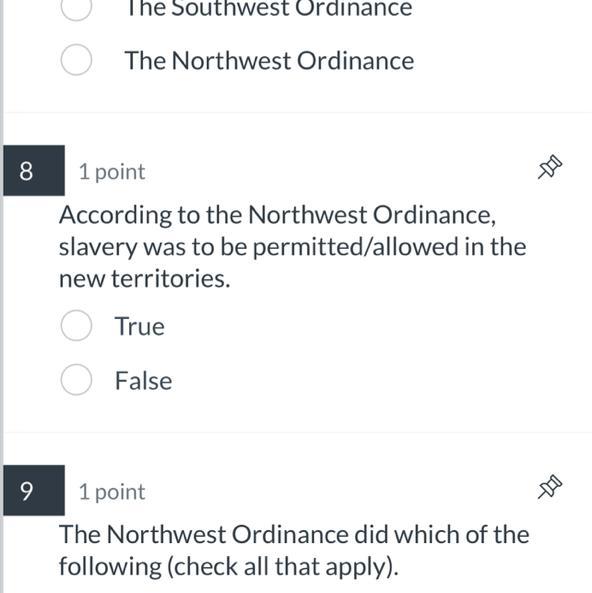Click 'The Northwest Ordinance' answer label
592x593 pixels.
click(269, 61)
